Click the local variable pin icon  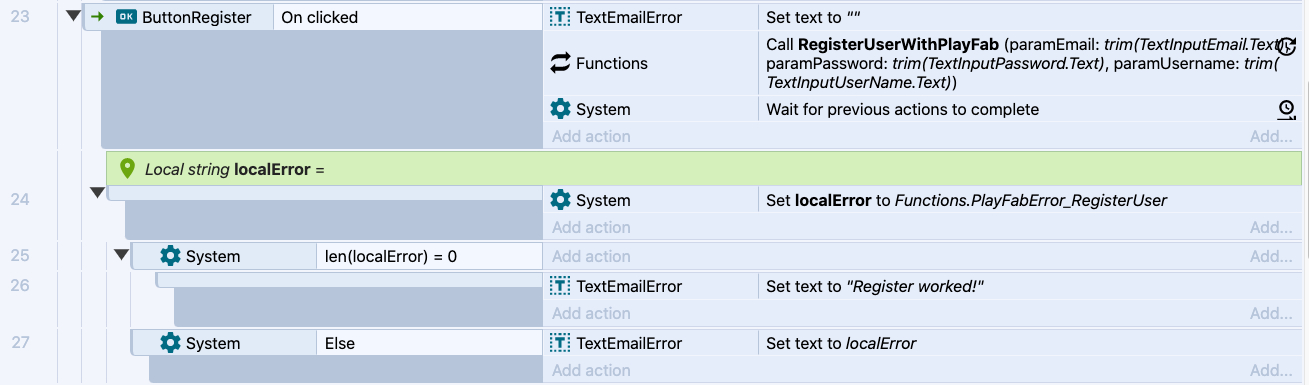point(127,169)
